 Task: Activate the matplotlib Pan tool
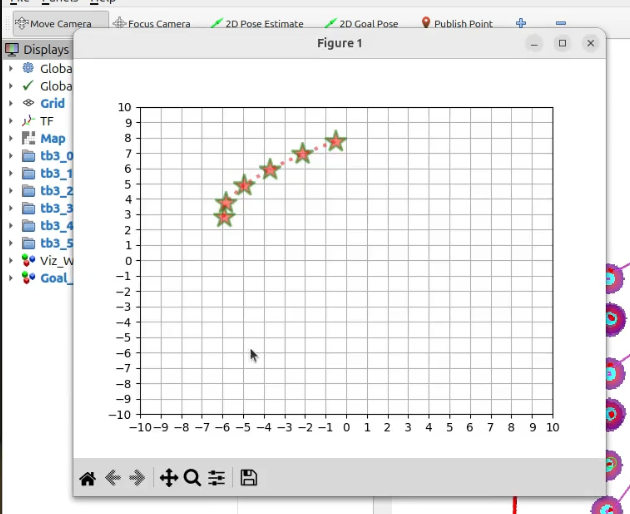(x=168, y=479)
